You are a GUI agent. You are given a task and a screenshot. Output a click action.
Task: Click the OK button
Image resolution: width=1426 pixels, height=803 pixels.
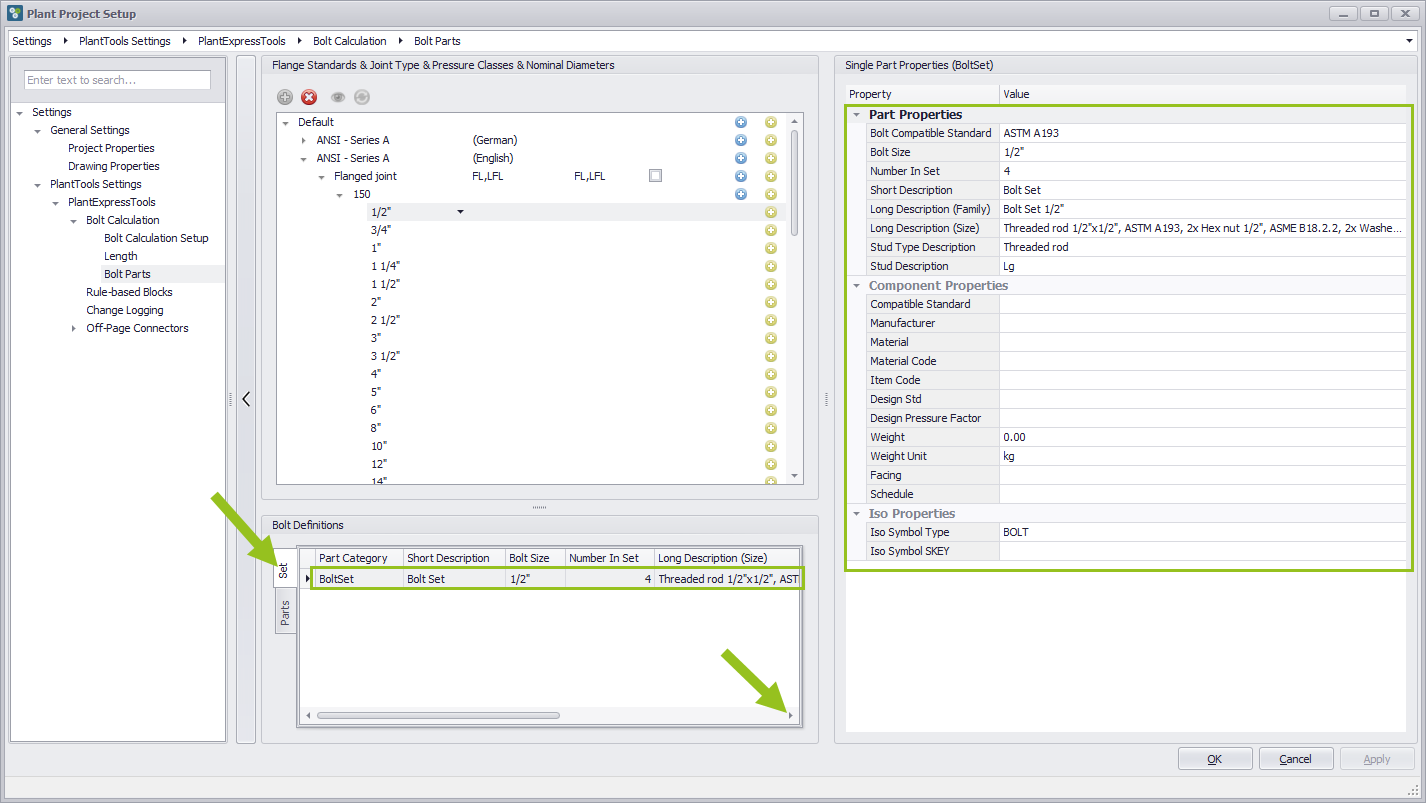point(1215,759)
